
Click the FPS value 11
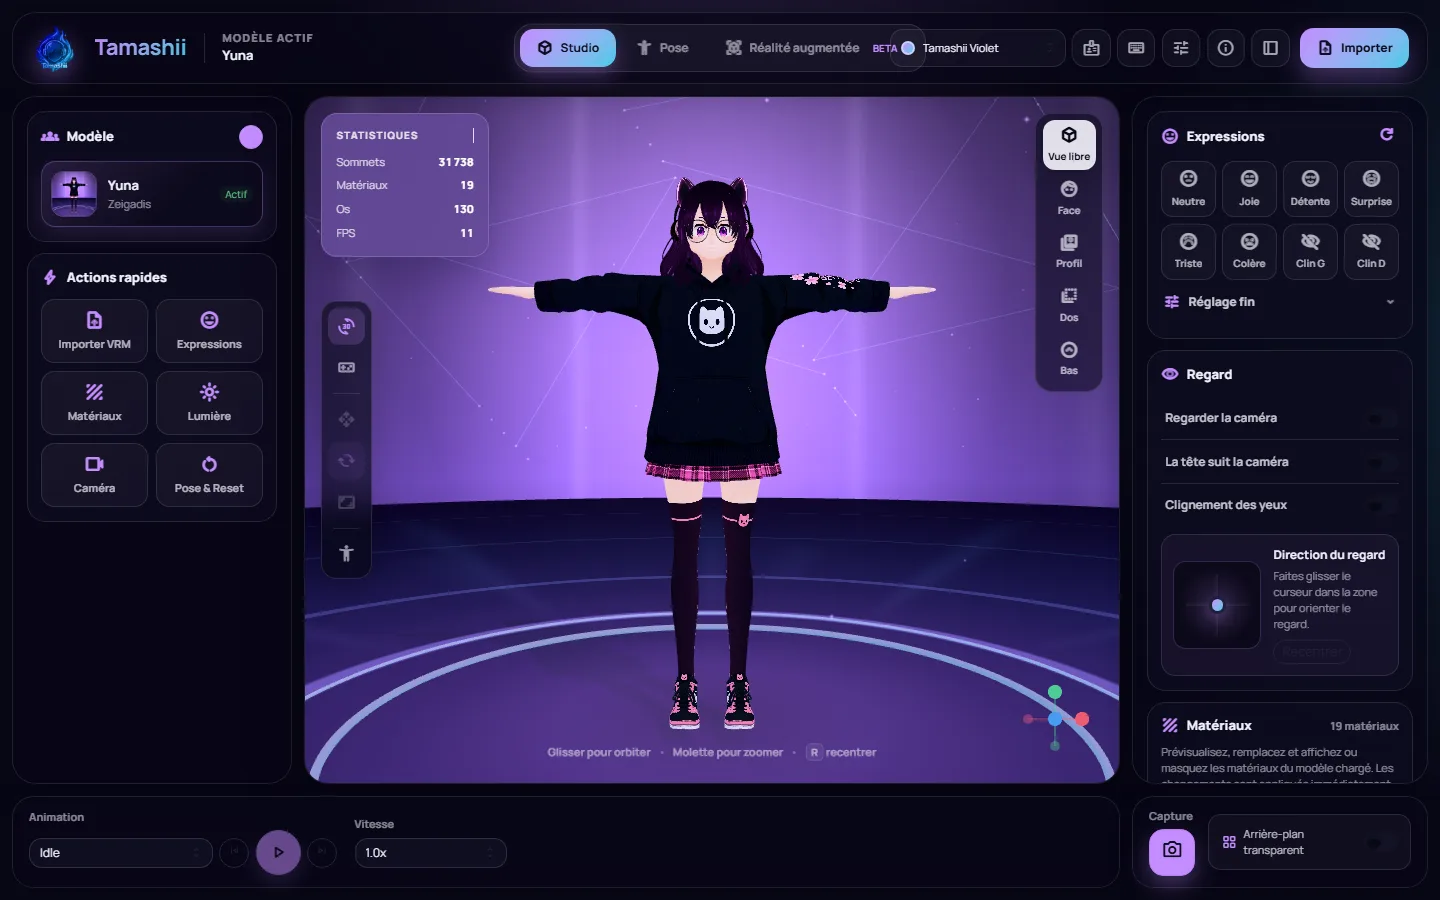[467, 233]
